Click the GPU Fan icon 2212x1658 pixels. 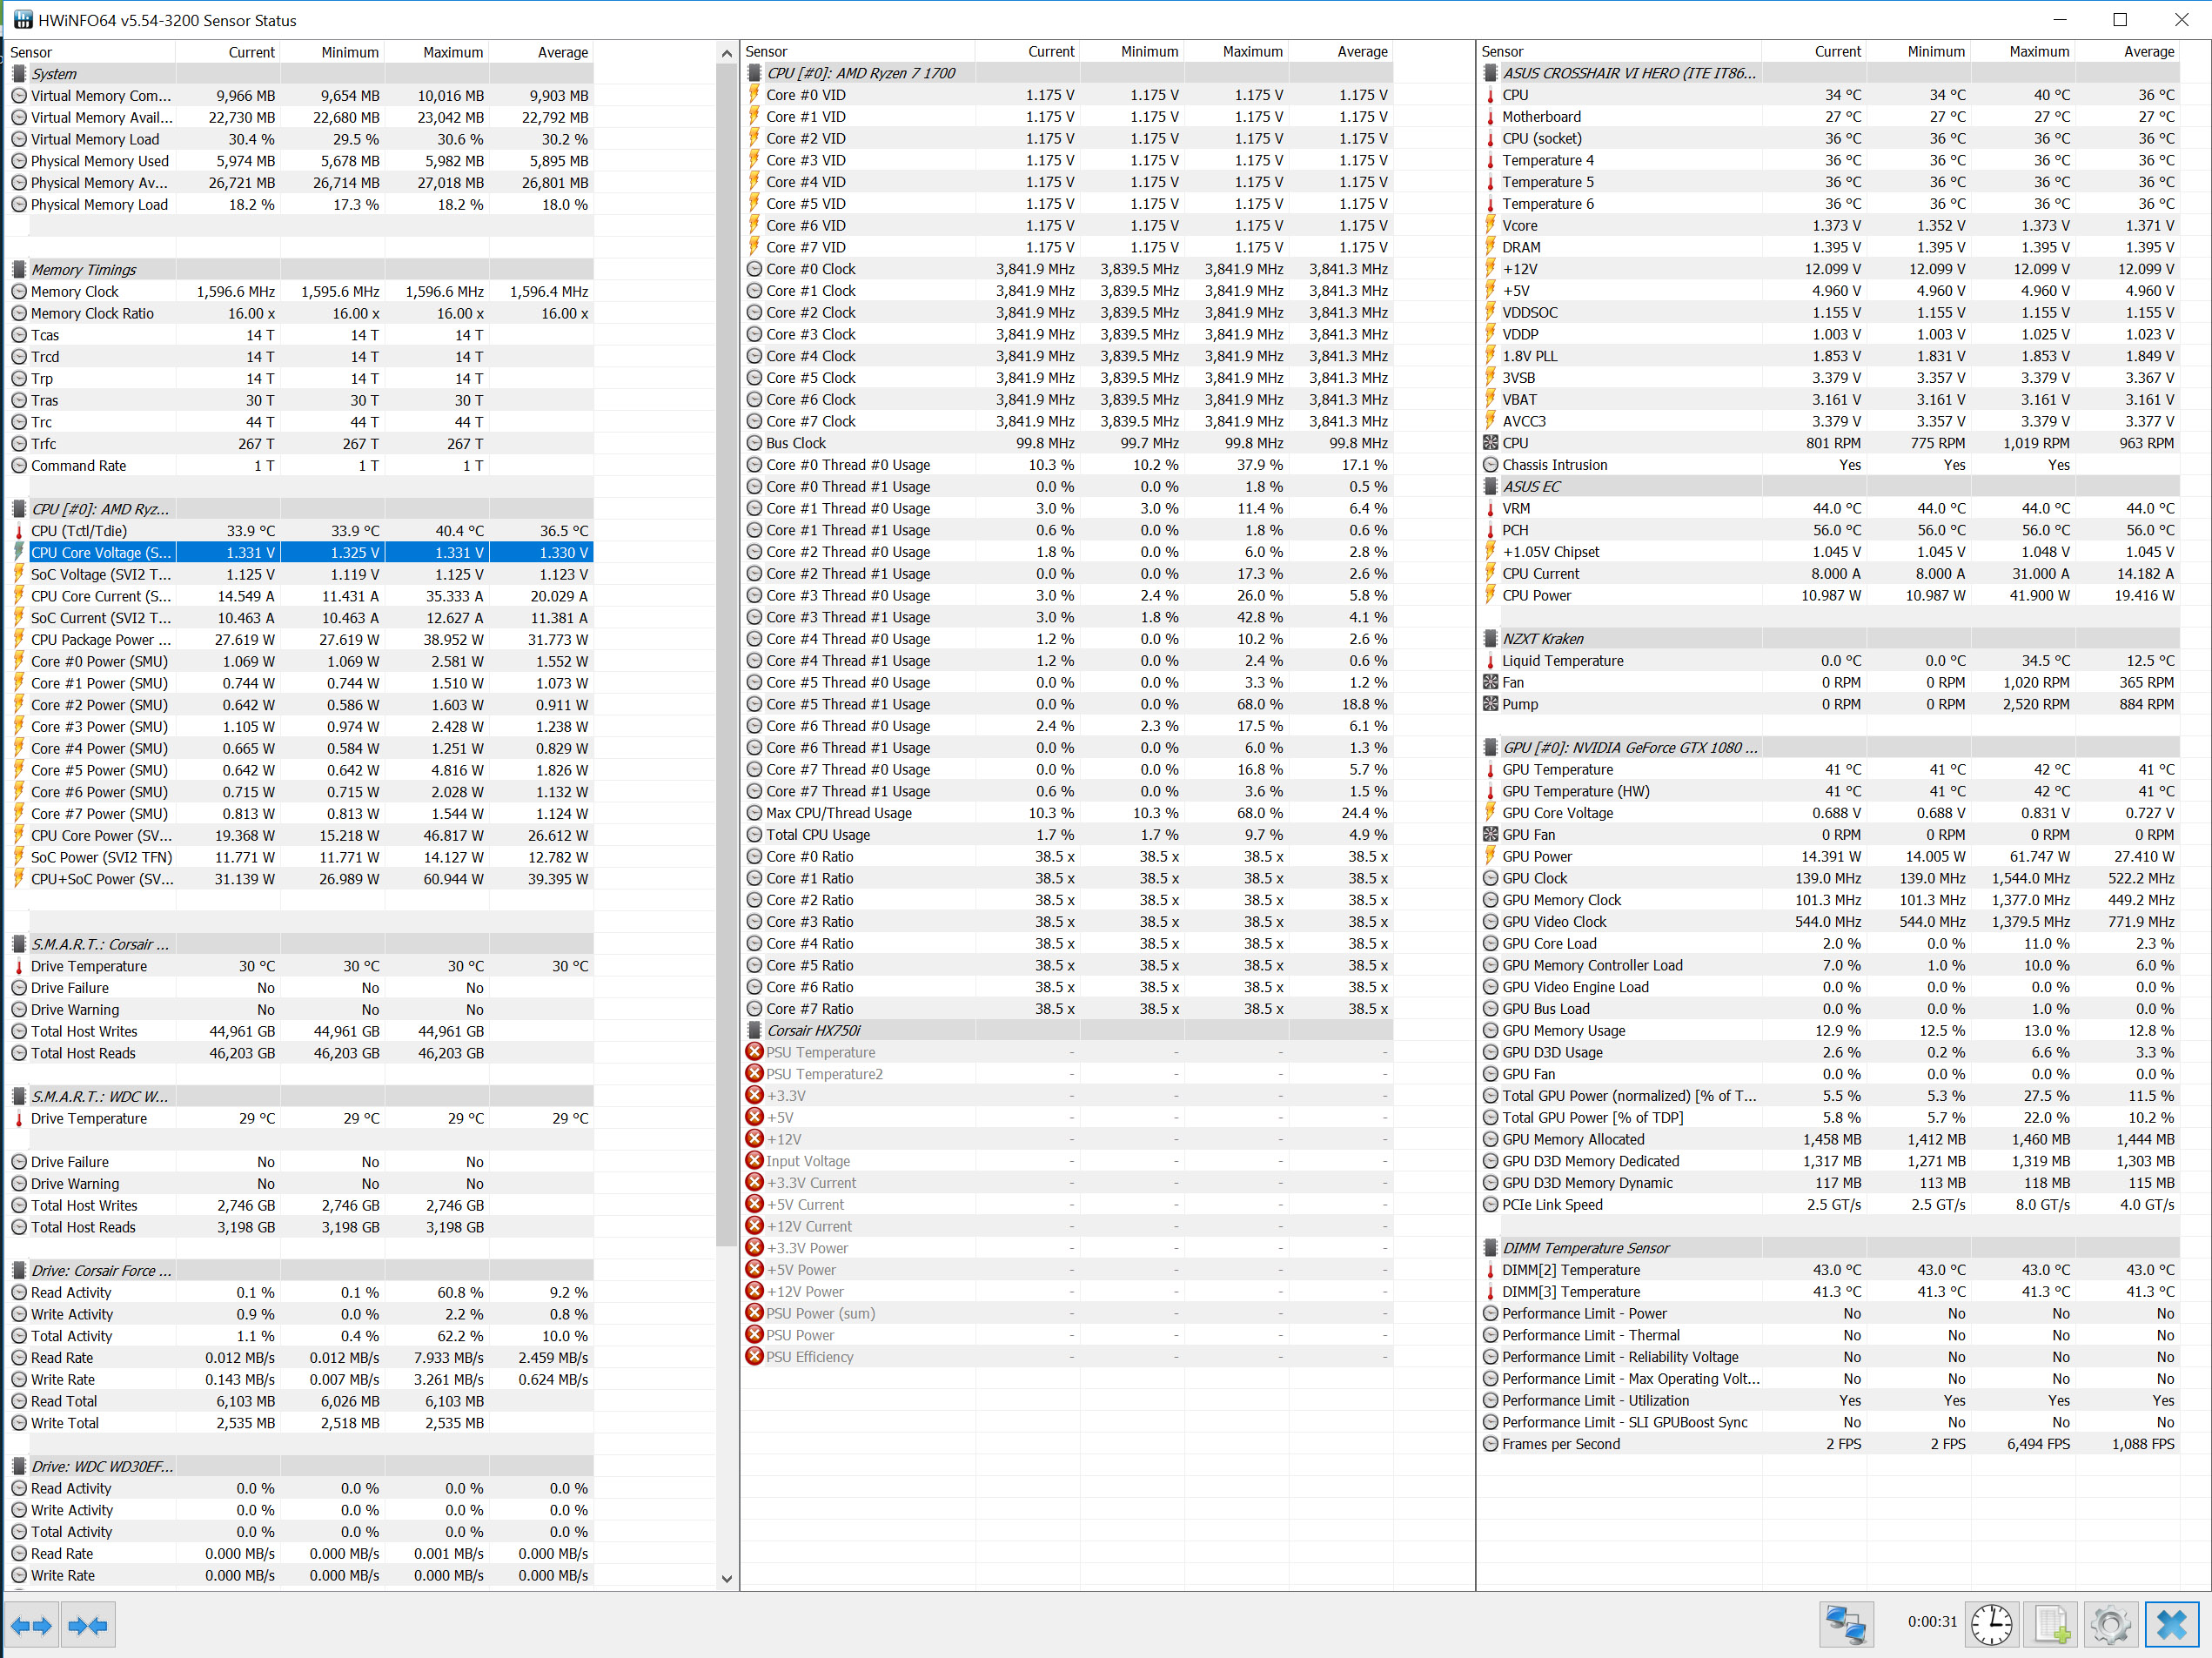tap(1490, 835)
